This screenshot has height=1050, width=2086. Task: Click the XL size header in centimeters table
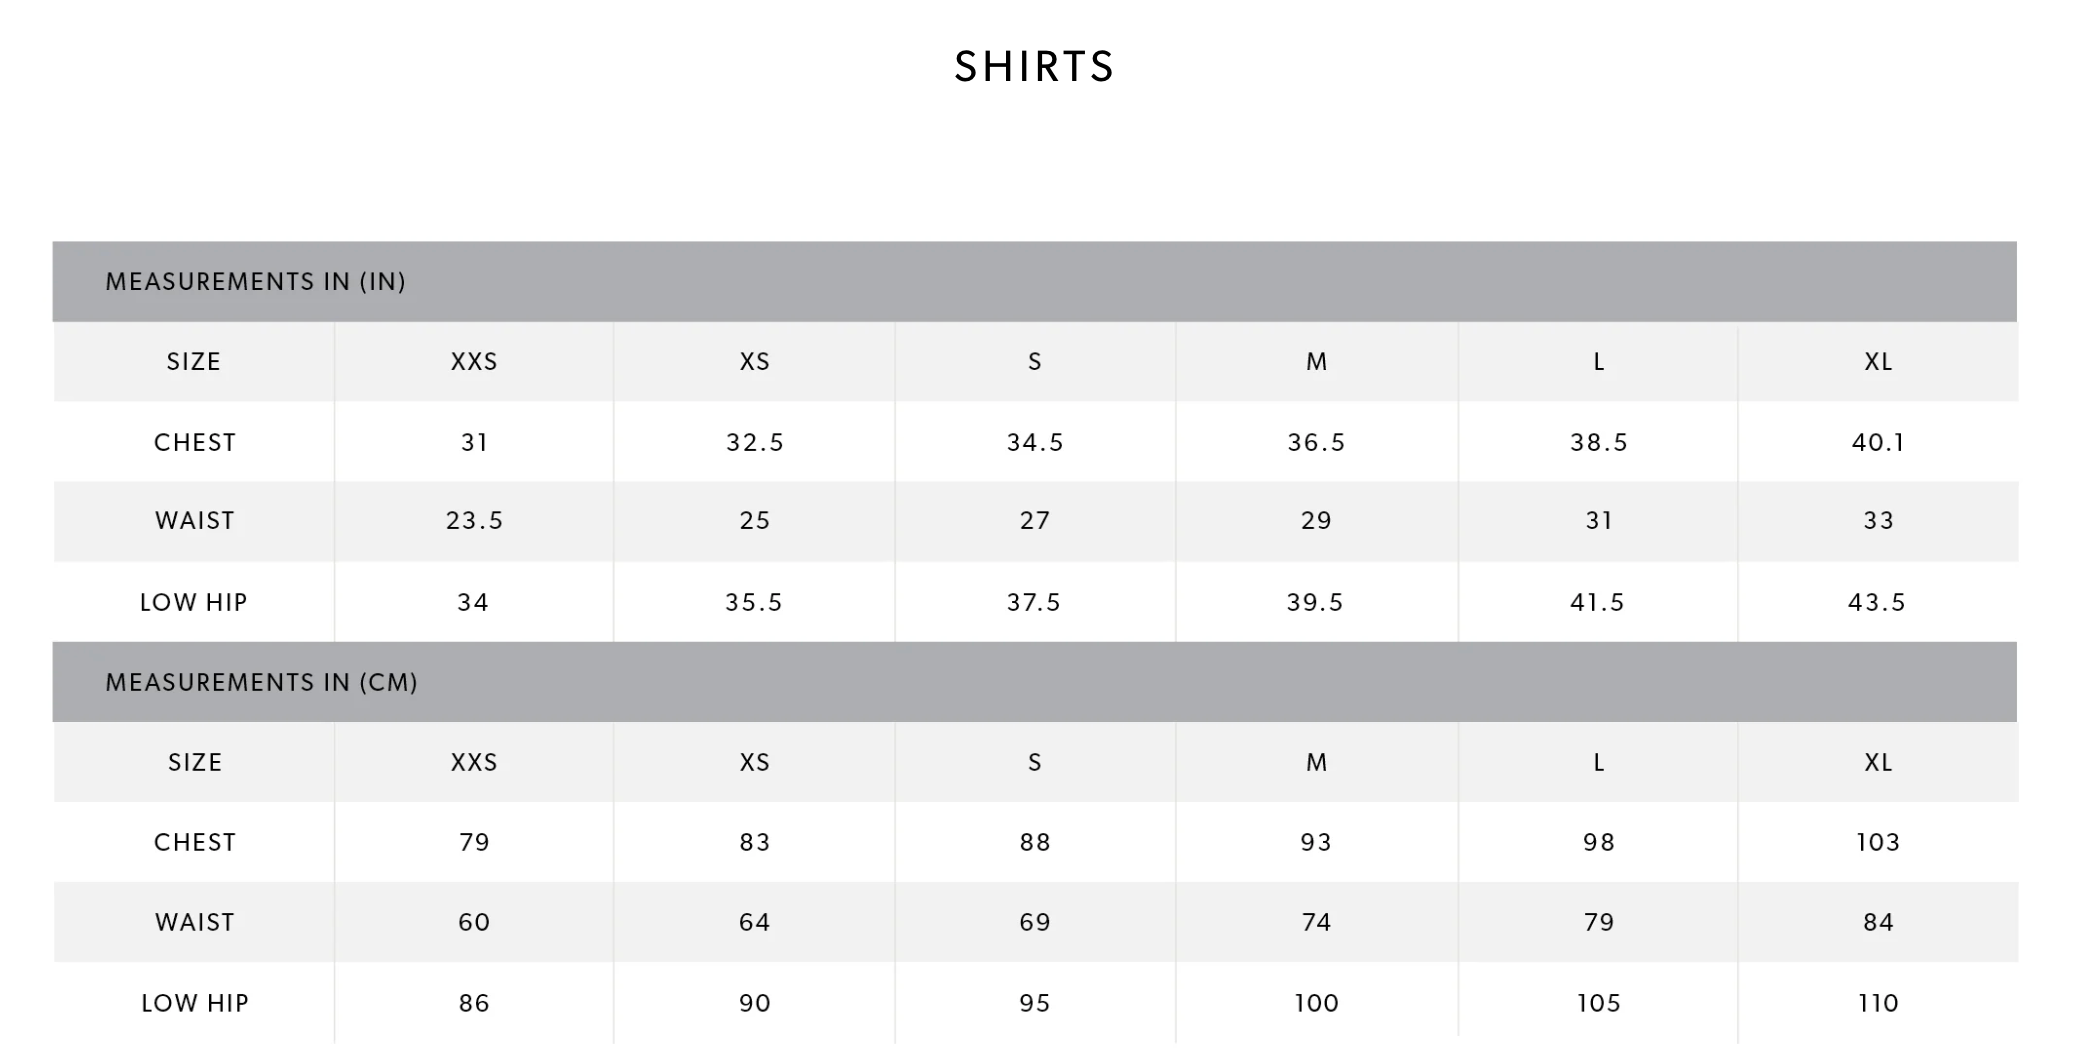[1878, 763]
